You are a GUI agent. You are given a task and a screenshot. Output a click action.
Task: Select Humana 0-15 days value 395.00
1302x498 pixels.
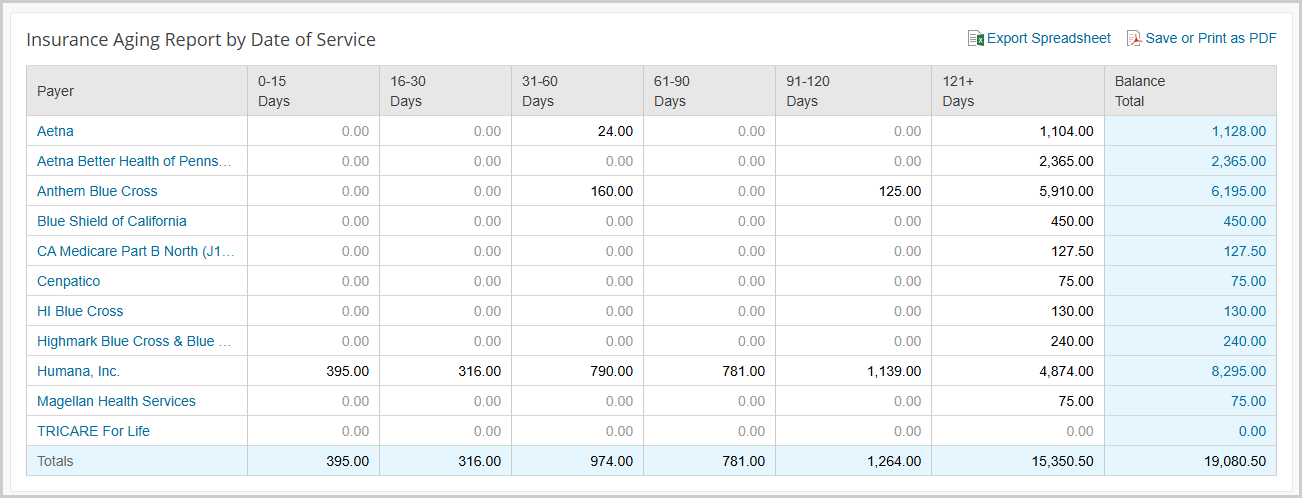[347, 371]
